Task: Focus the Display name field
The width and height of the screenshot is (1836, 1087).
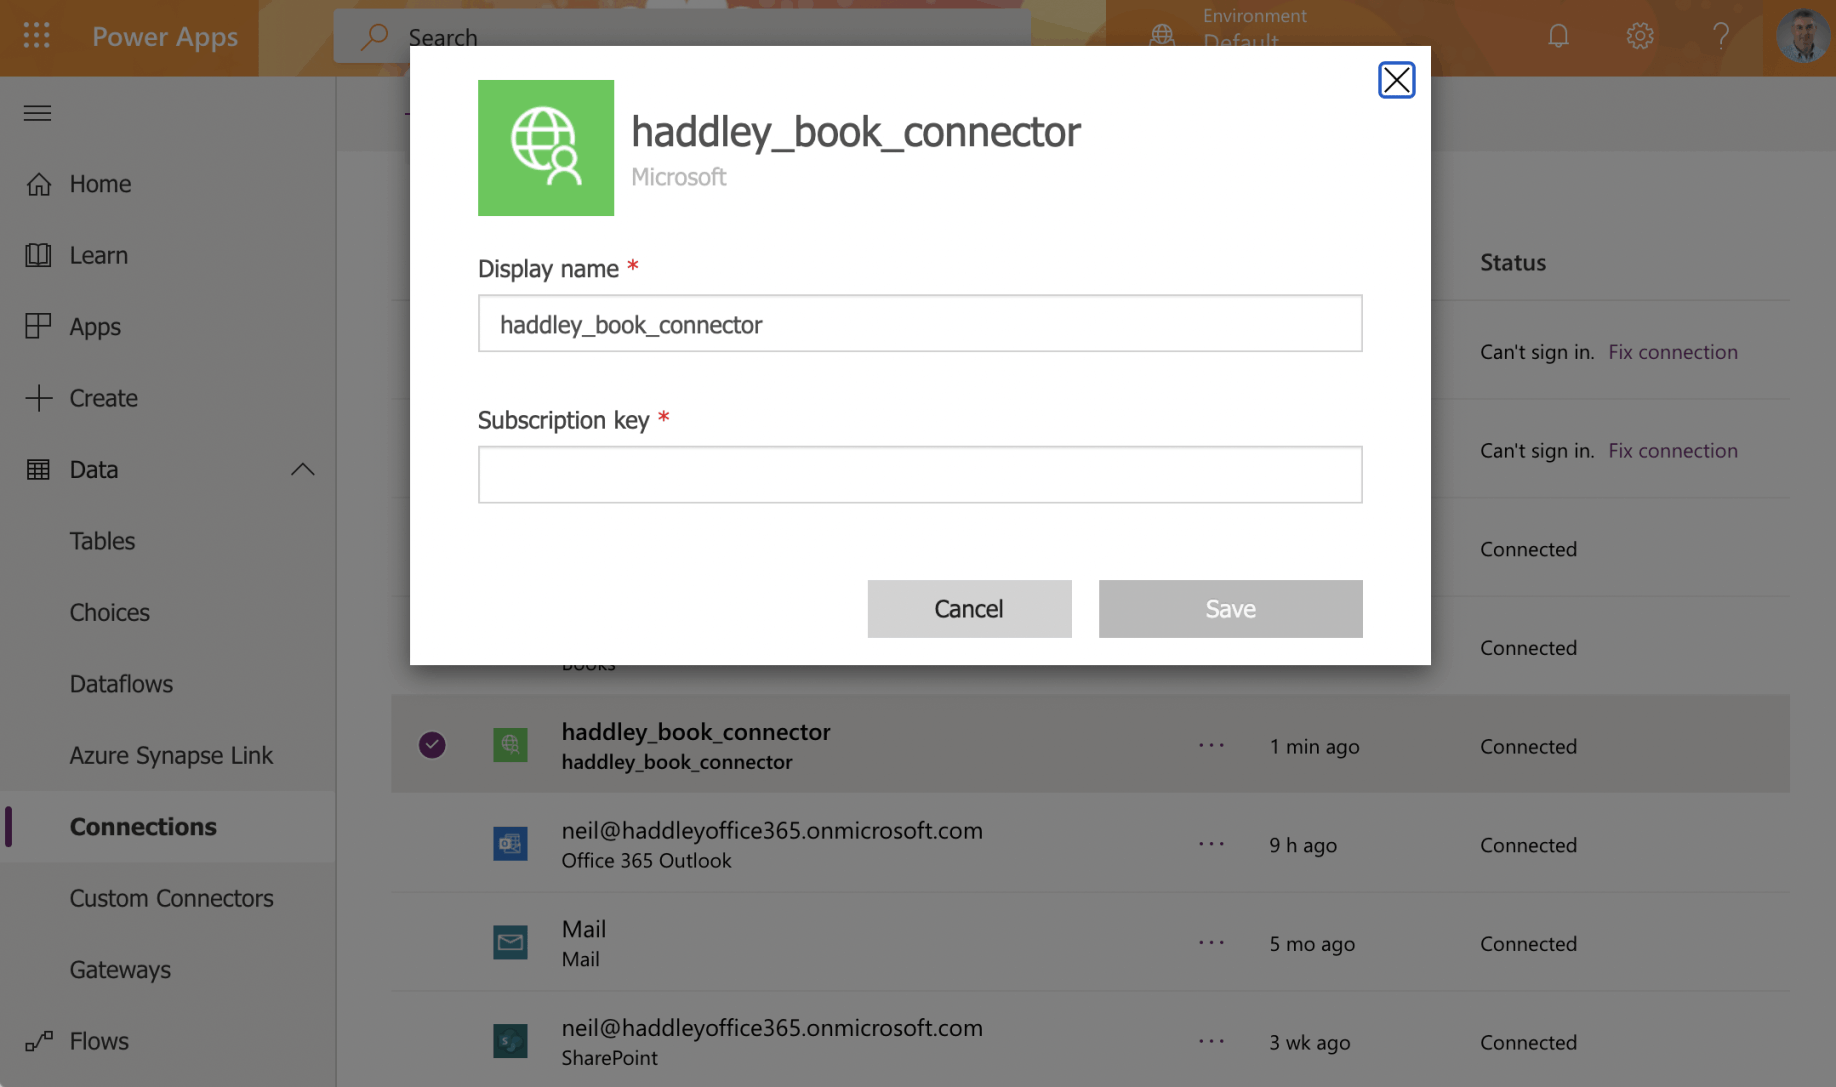Action: (920, 323)
